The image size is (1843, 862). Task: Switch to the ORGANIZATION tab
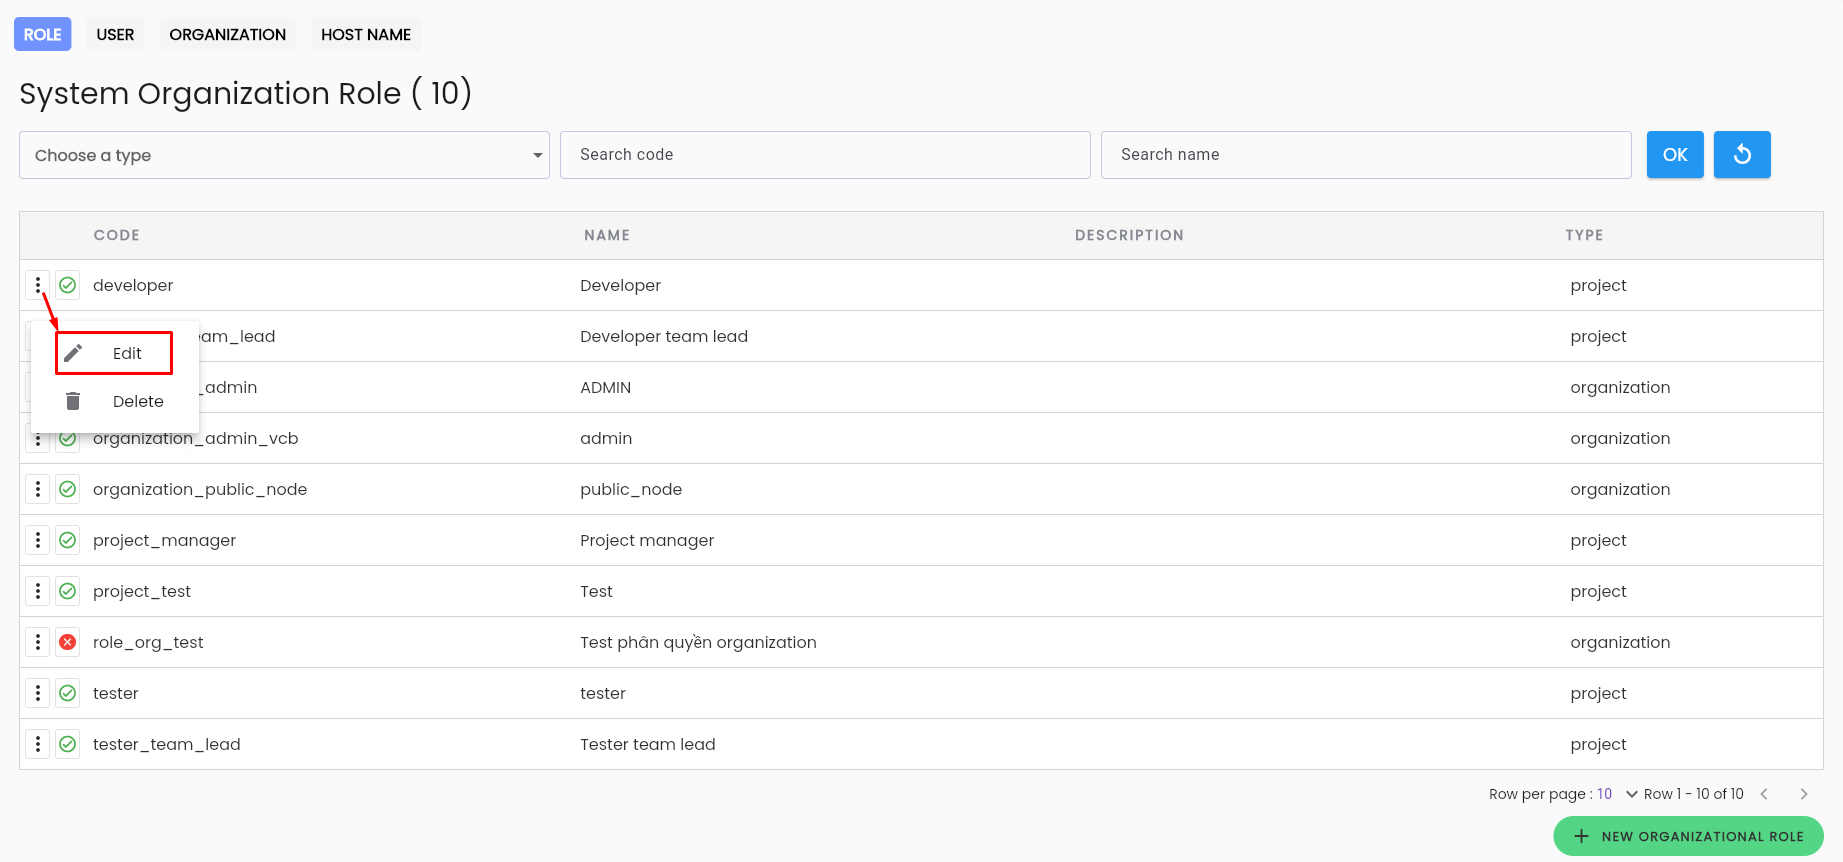click(228, 34)
